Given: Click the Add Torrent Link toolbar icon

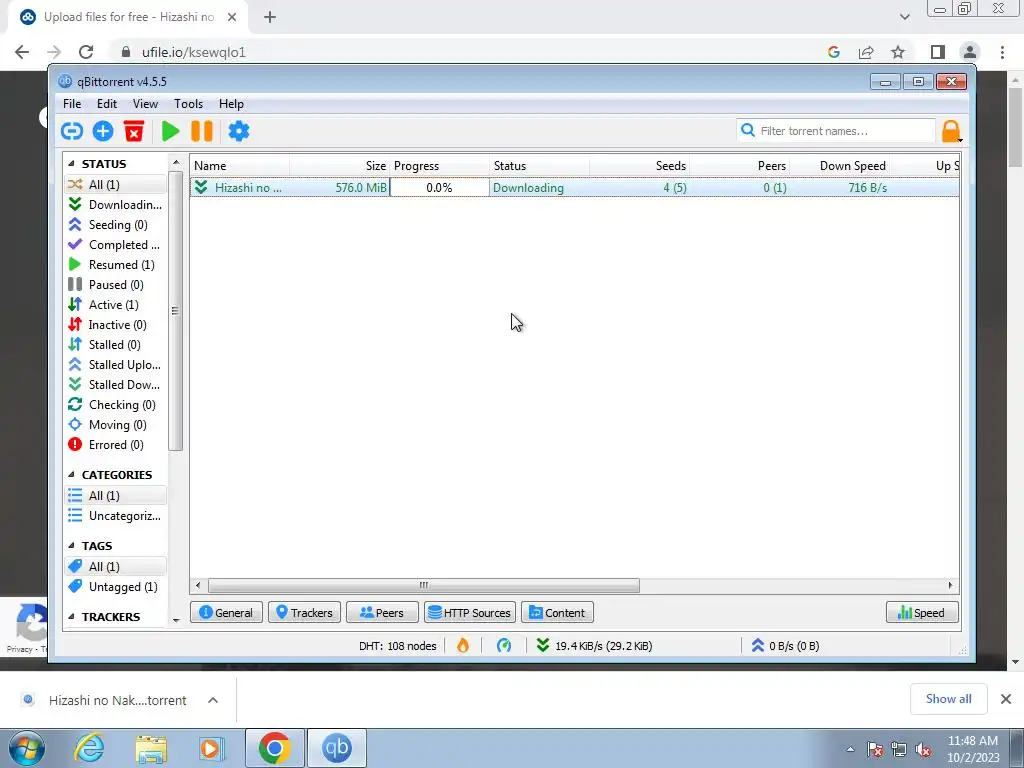Looking at the screenshot, I should pos(72,131).
